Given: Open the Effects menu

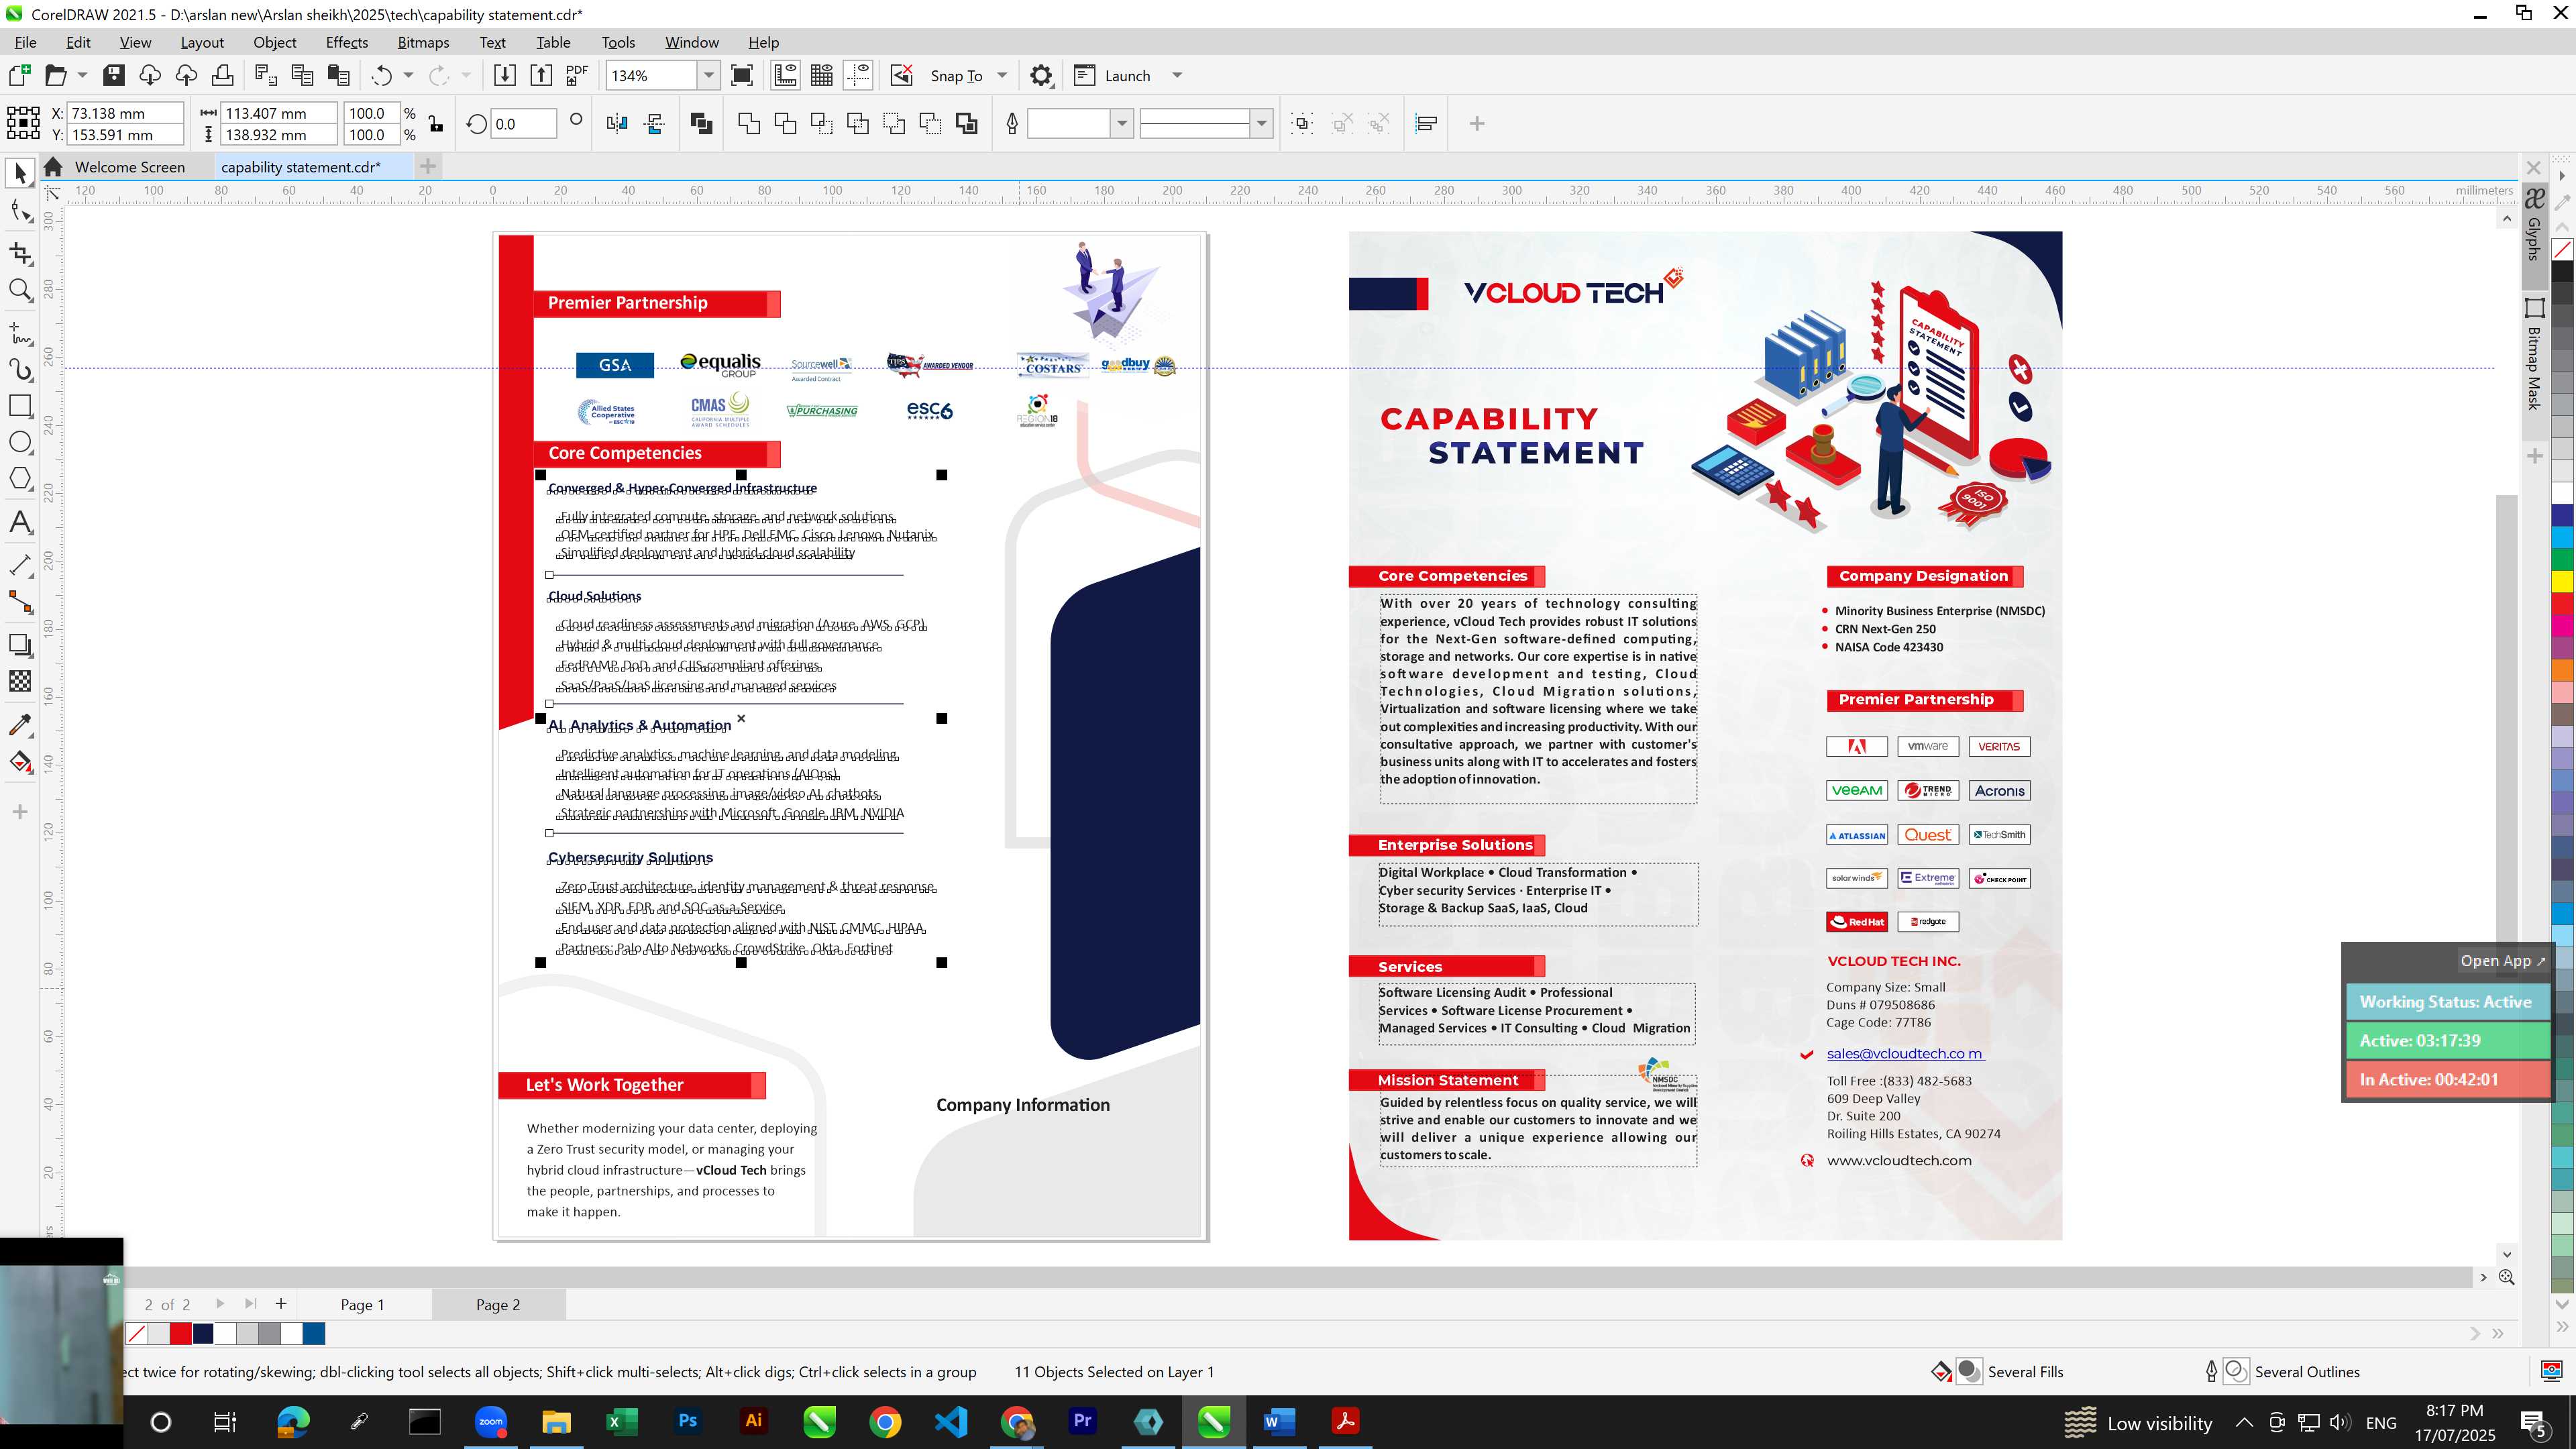Looking at the screenshot, I should click(346, 42).
